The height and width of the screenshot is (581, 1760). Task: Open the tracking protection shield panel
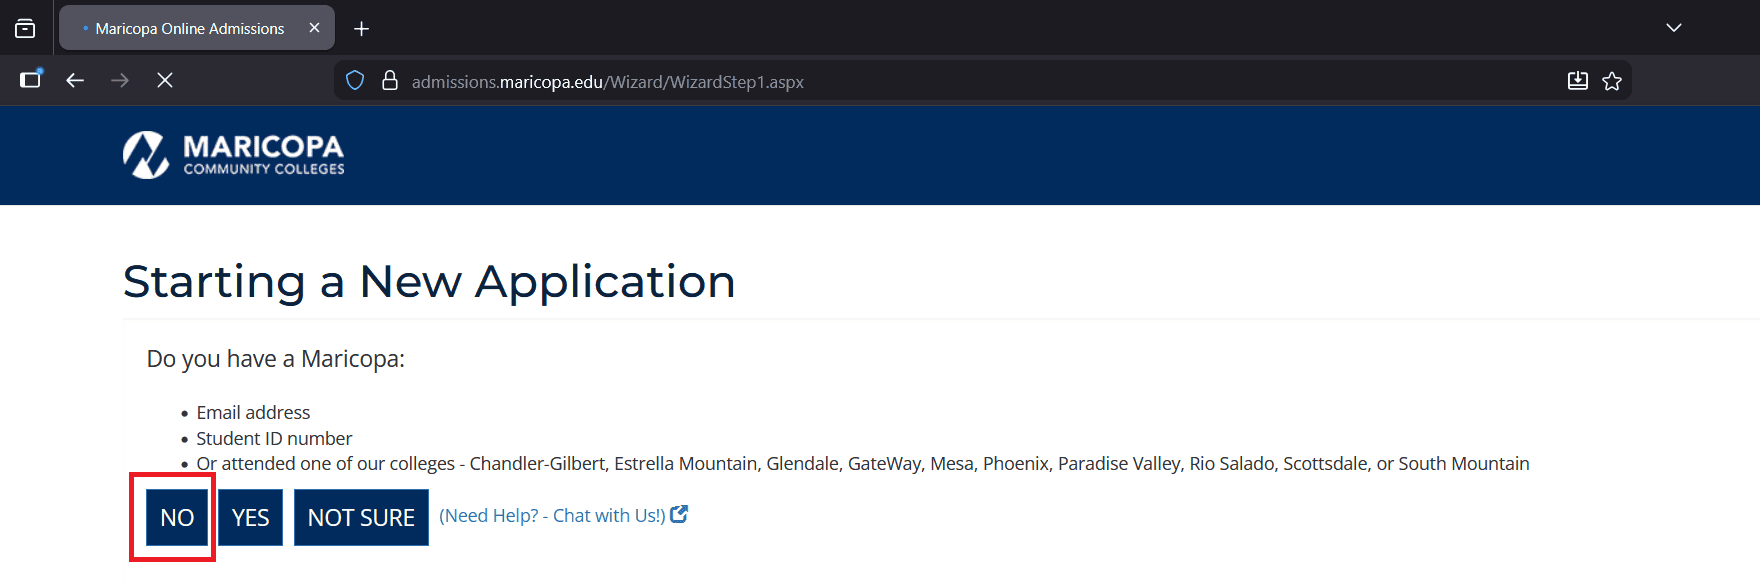click(x=355, y=81)
